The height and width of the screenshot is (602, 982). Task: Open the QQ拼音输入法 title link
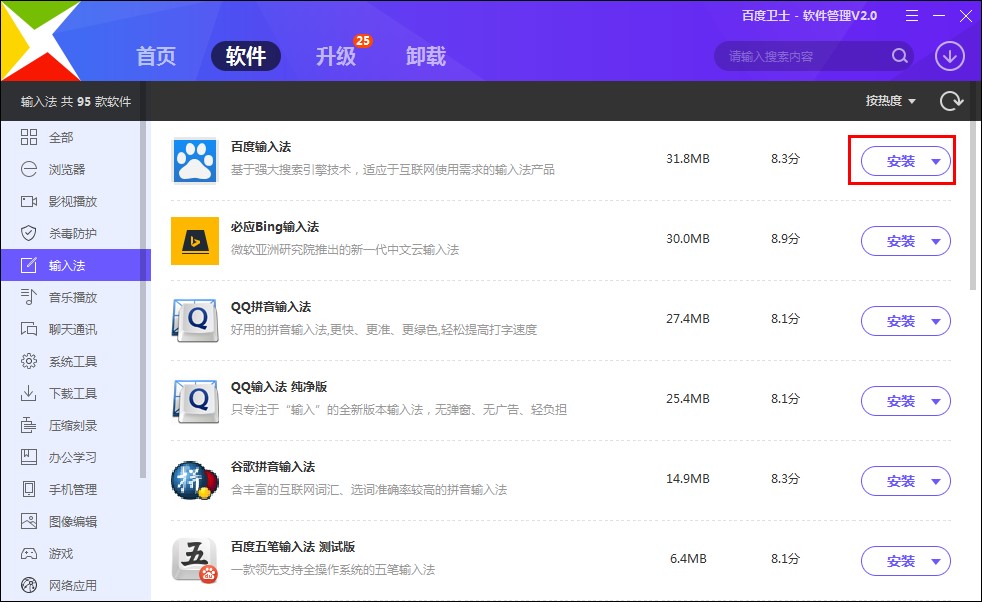(x=271, y=307)
